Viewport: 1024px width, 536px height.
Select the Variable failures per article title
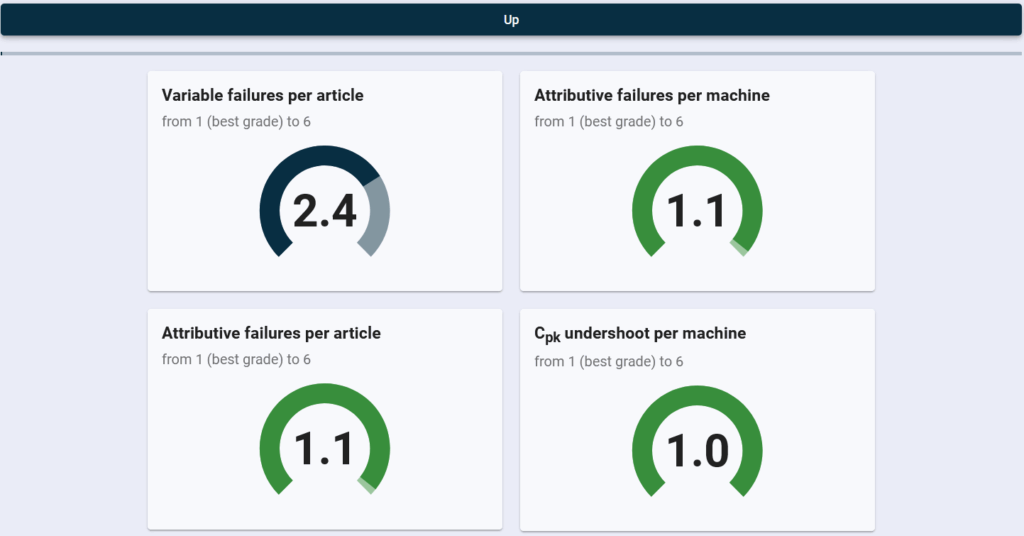click(x=263, y=95)
